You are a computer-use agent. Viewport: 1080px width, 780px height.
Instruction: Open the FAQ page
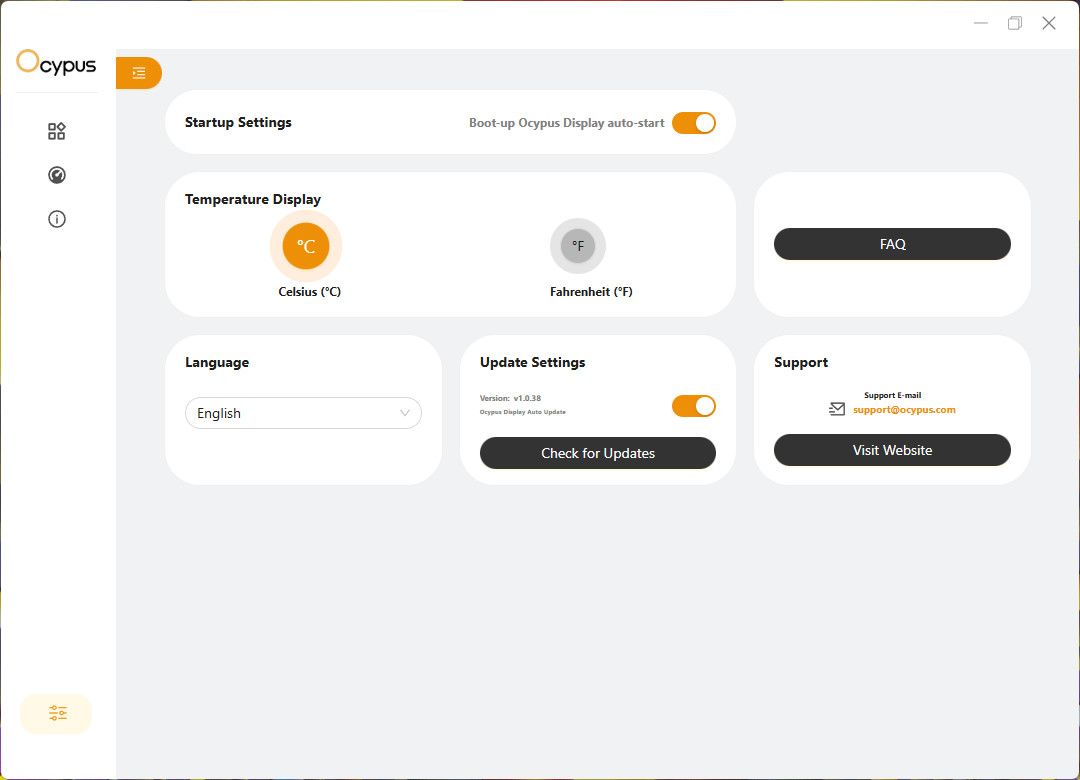pos(892,244)
